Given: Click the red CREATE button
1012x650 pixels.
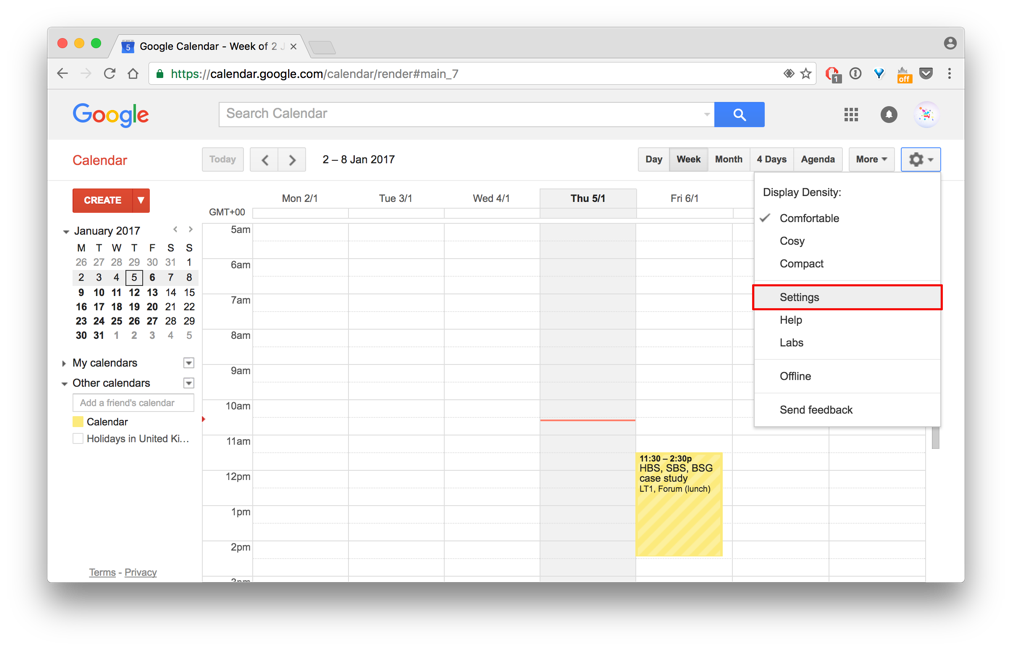Looking at the screenshot, I should [103, 200].
